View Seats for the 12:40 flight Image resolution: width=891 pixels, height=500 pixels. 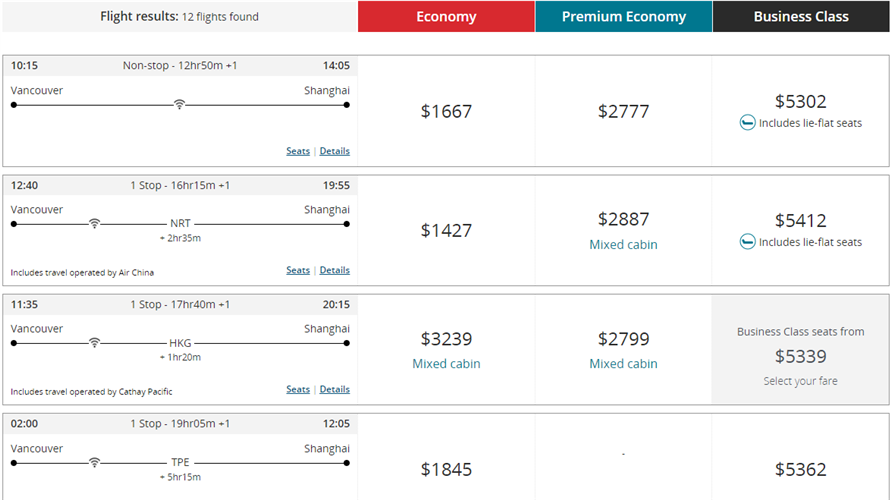[x=298, y=270]
